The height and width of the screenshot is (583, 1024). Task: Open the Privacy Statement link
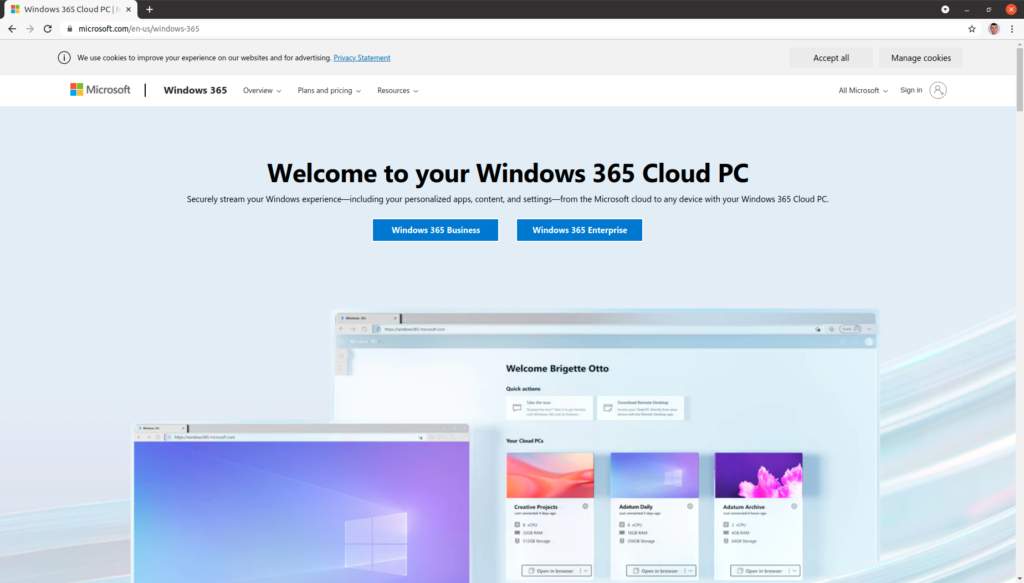362,57
